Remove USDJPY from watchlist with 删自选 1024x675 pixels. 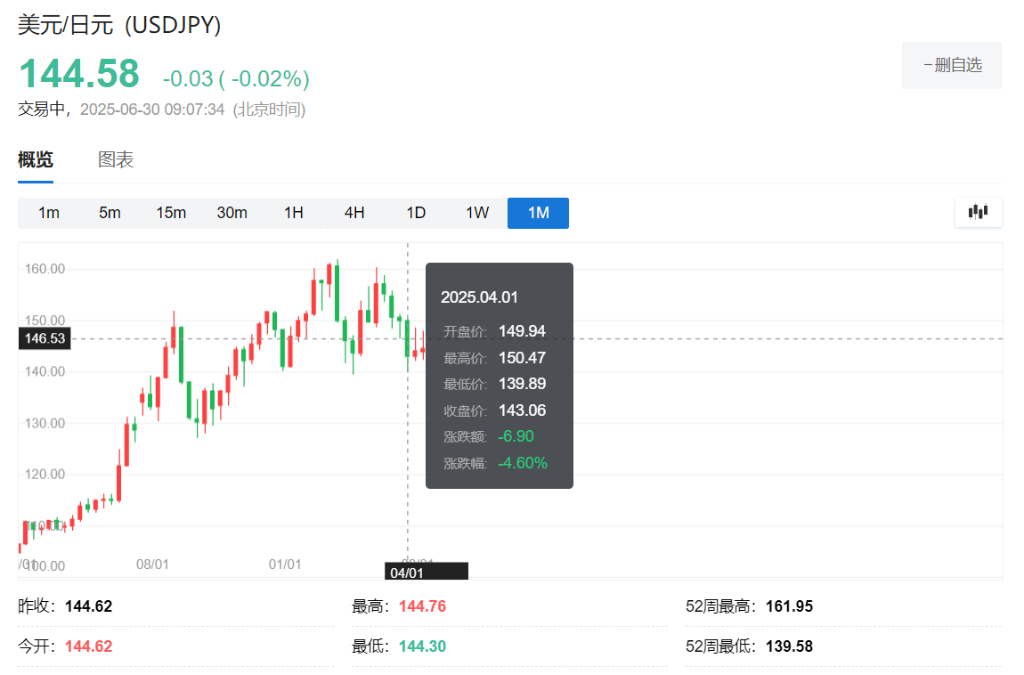[951, 65]
